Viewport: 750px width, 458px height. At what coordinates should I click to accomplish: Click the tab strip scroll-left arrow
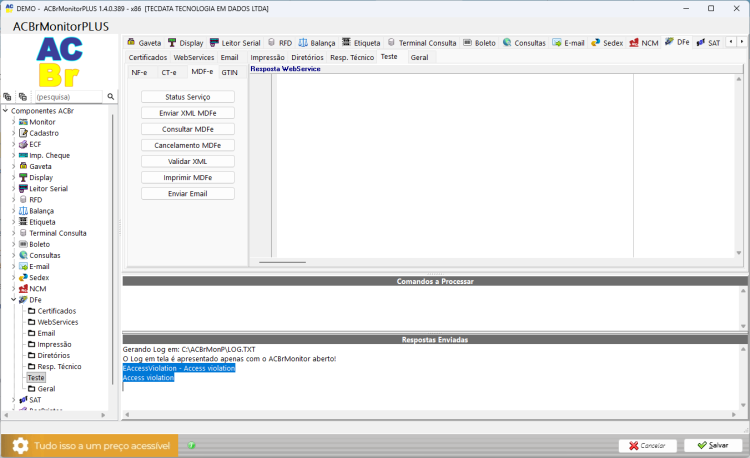[730, 42]
